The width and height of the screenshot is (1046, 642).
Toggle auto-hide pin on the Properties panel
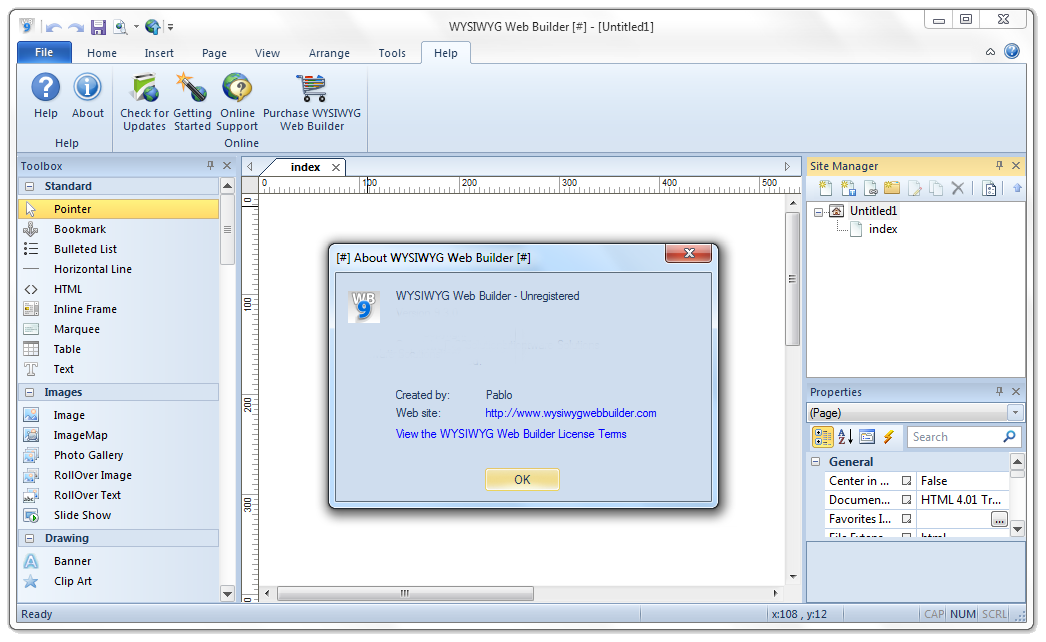999,392
